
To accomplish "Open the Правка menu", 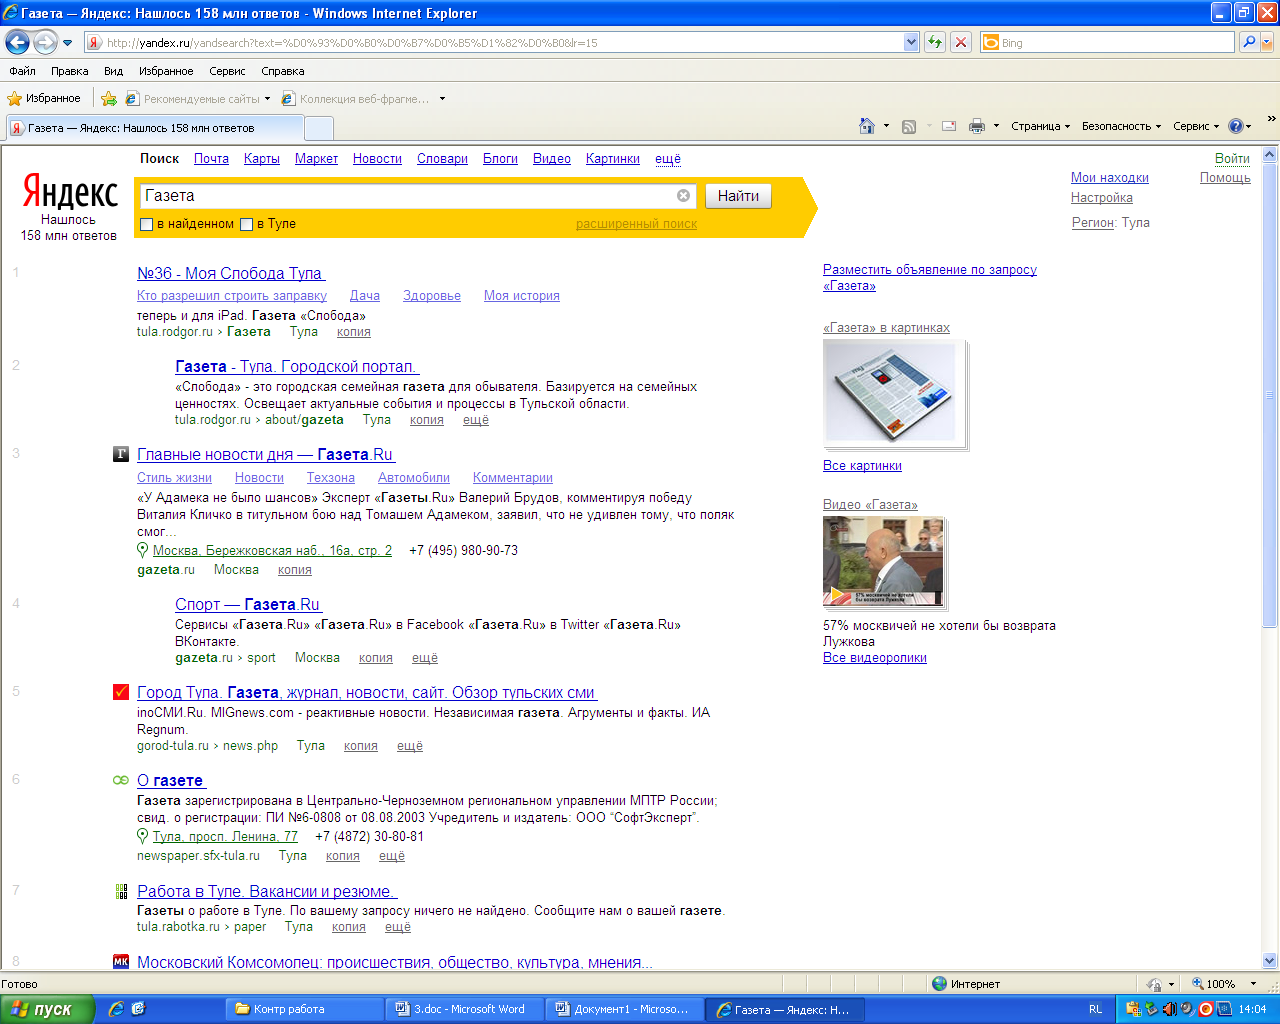I will (x=70, y=71).
